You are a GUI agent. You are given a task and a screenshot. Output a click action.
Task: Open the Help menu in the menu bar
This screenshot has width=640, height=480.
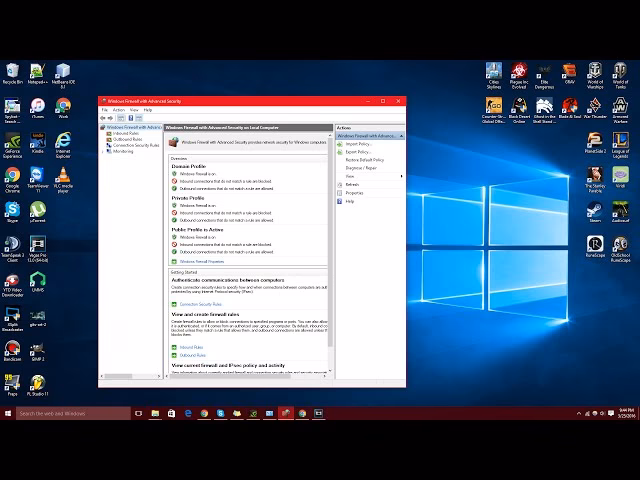[x=148, y=110]
